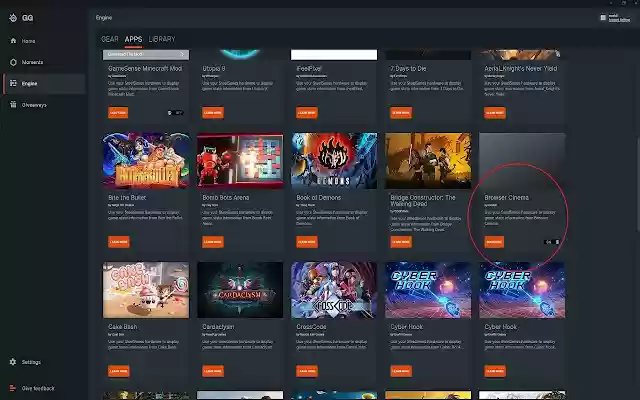This screenshot has height=400, width=640.
Task: Open Settings via the gear icon
Action: coord(13,362)
